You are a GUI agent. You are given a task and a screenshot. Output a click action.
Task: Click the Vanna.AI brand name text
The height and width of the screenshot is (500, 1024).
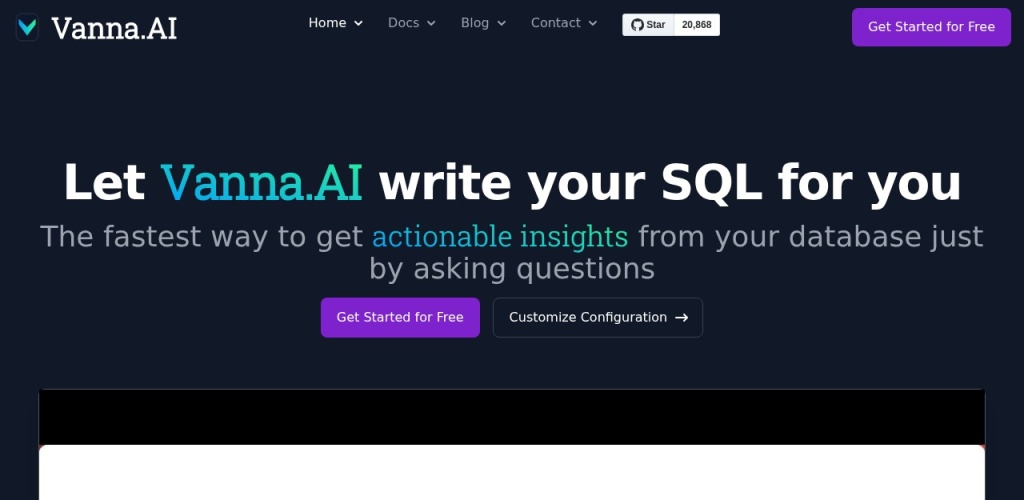pos(114,28)
